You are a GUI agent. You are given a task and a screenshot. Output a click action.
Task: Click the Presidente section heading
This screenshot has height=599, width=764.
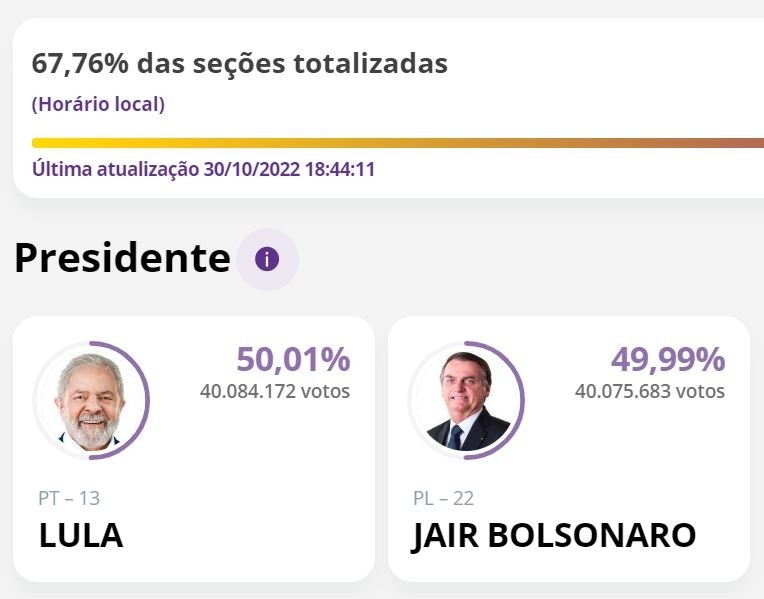coord(122,258)
